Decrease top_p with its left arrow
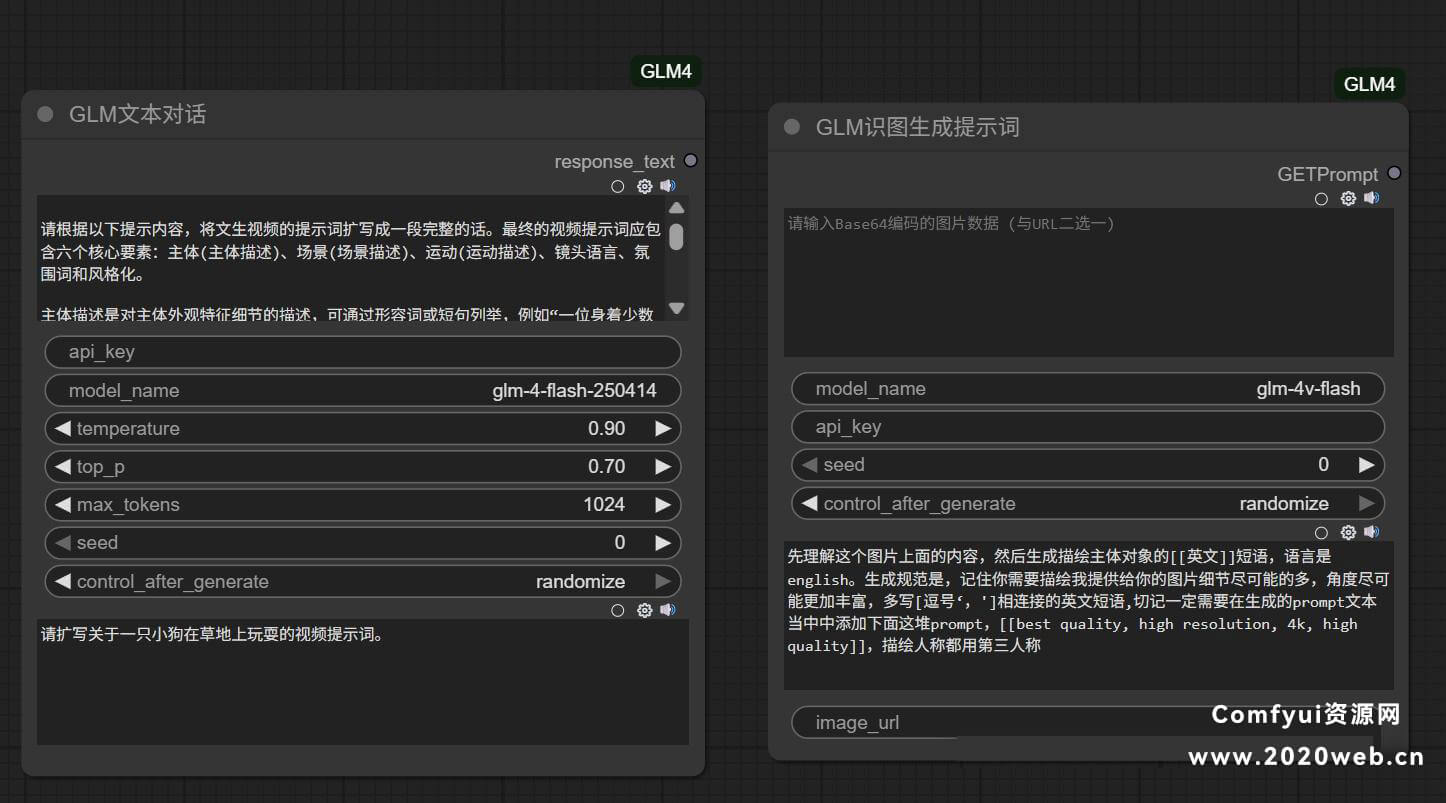This screenshot has width=1446, height=803. tap(62, 466)
